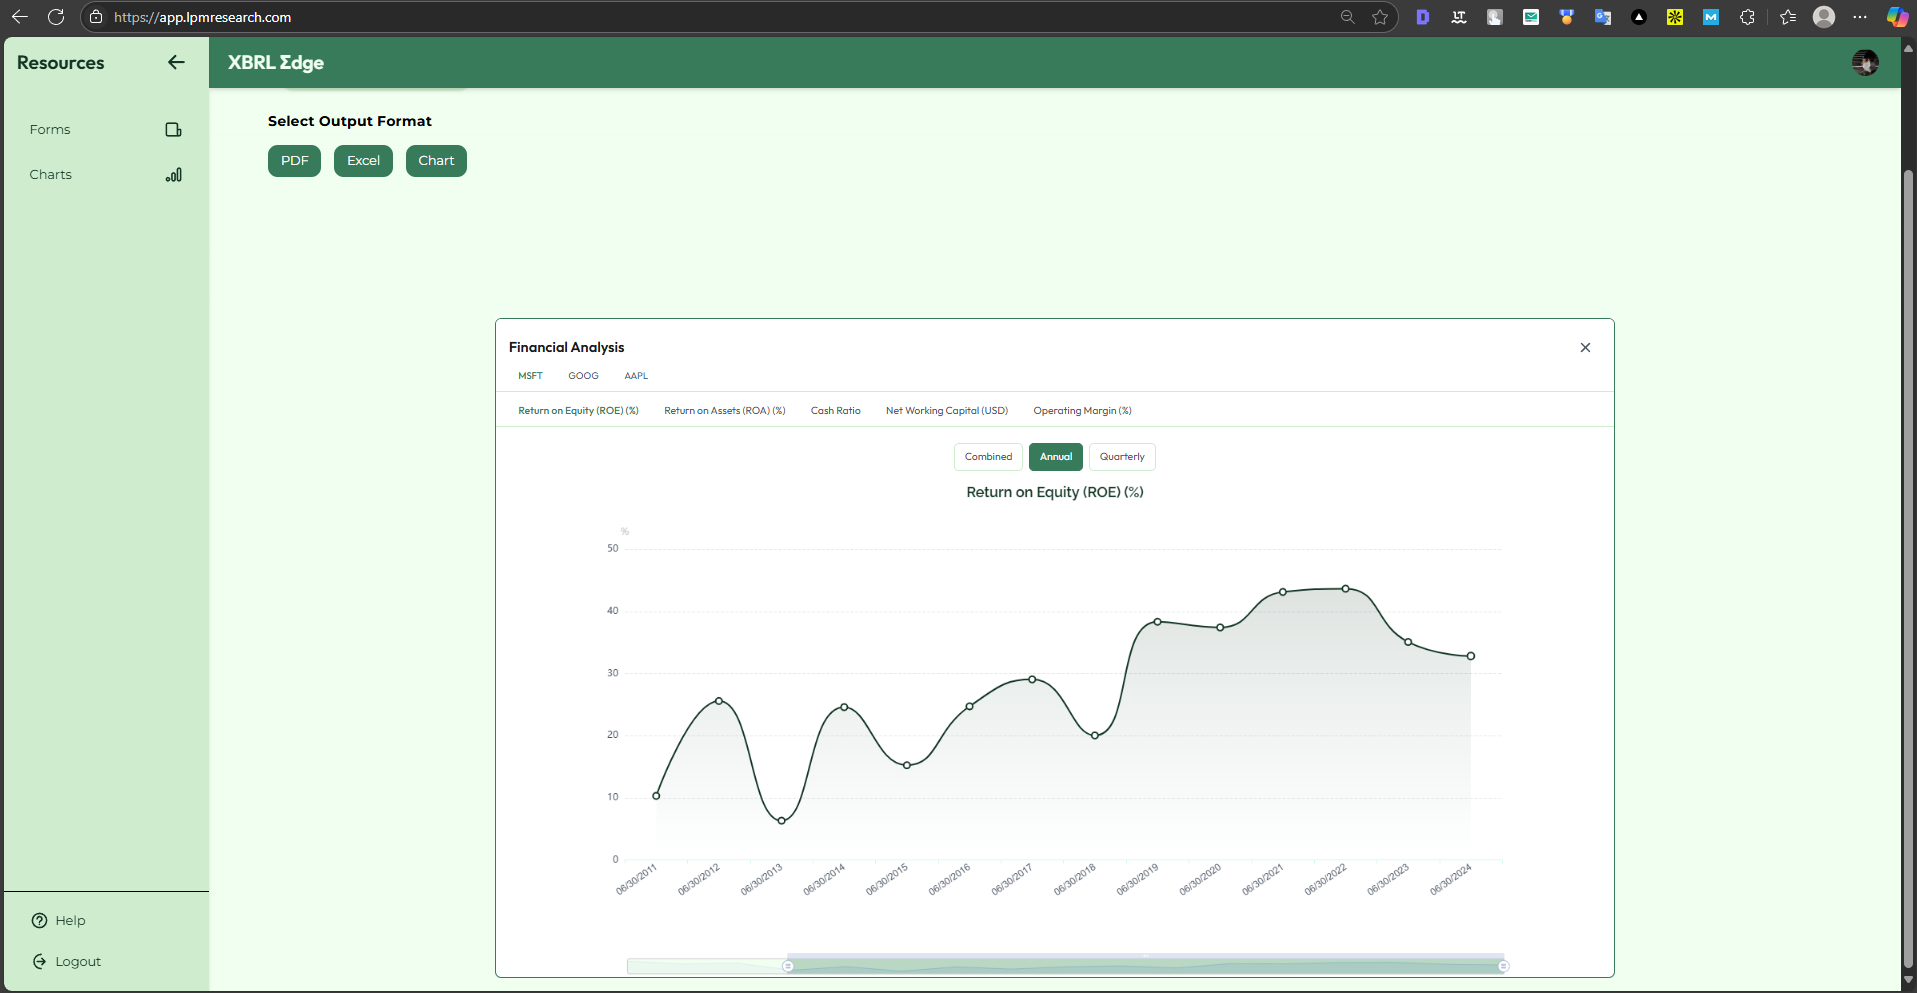Screen dimensions: 1917x993
Task: Click the black triangle extension icon
Action: pyautogui.click(x=1639, y=17)
